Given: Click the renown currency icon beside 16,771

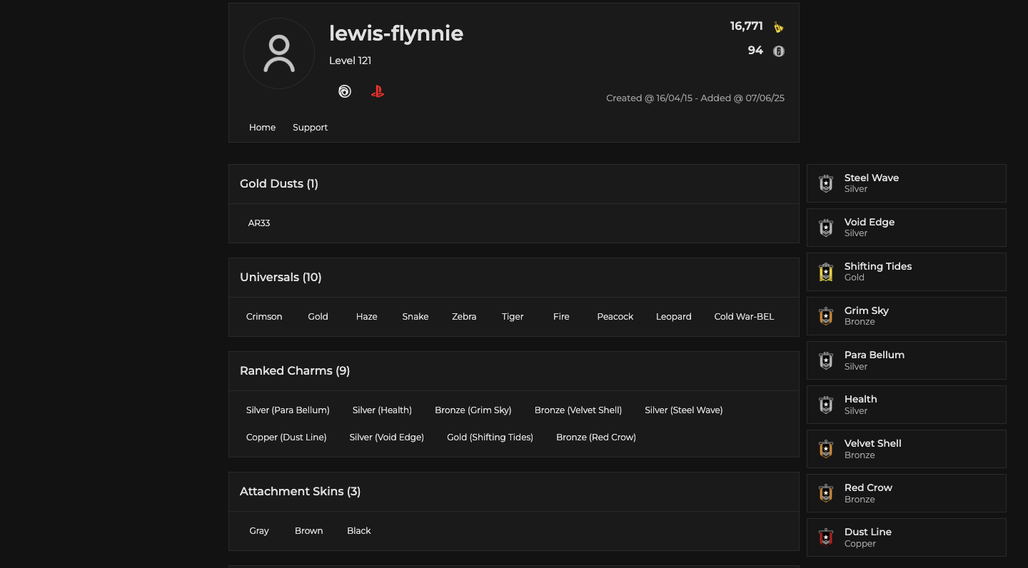Looking at the screenshot, I should (x=778, y=27).
